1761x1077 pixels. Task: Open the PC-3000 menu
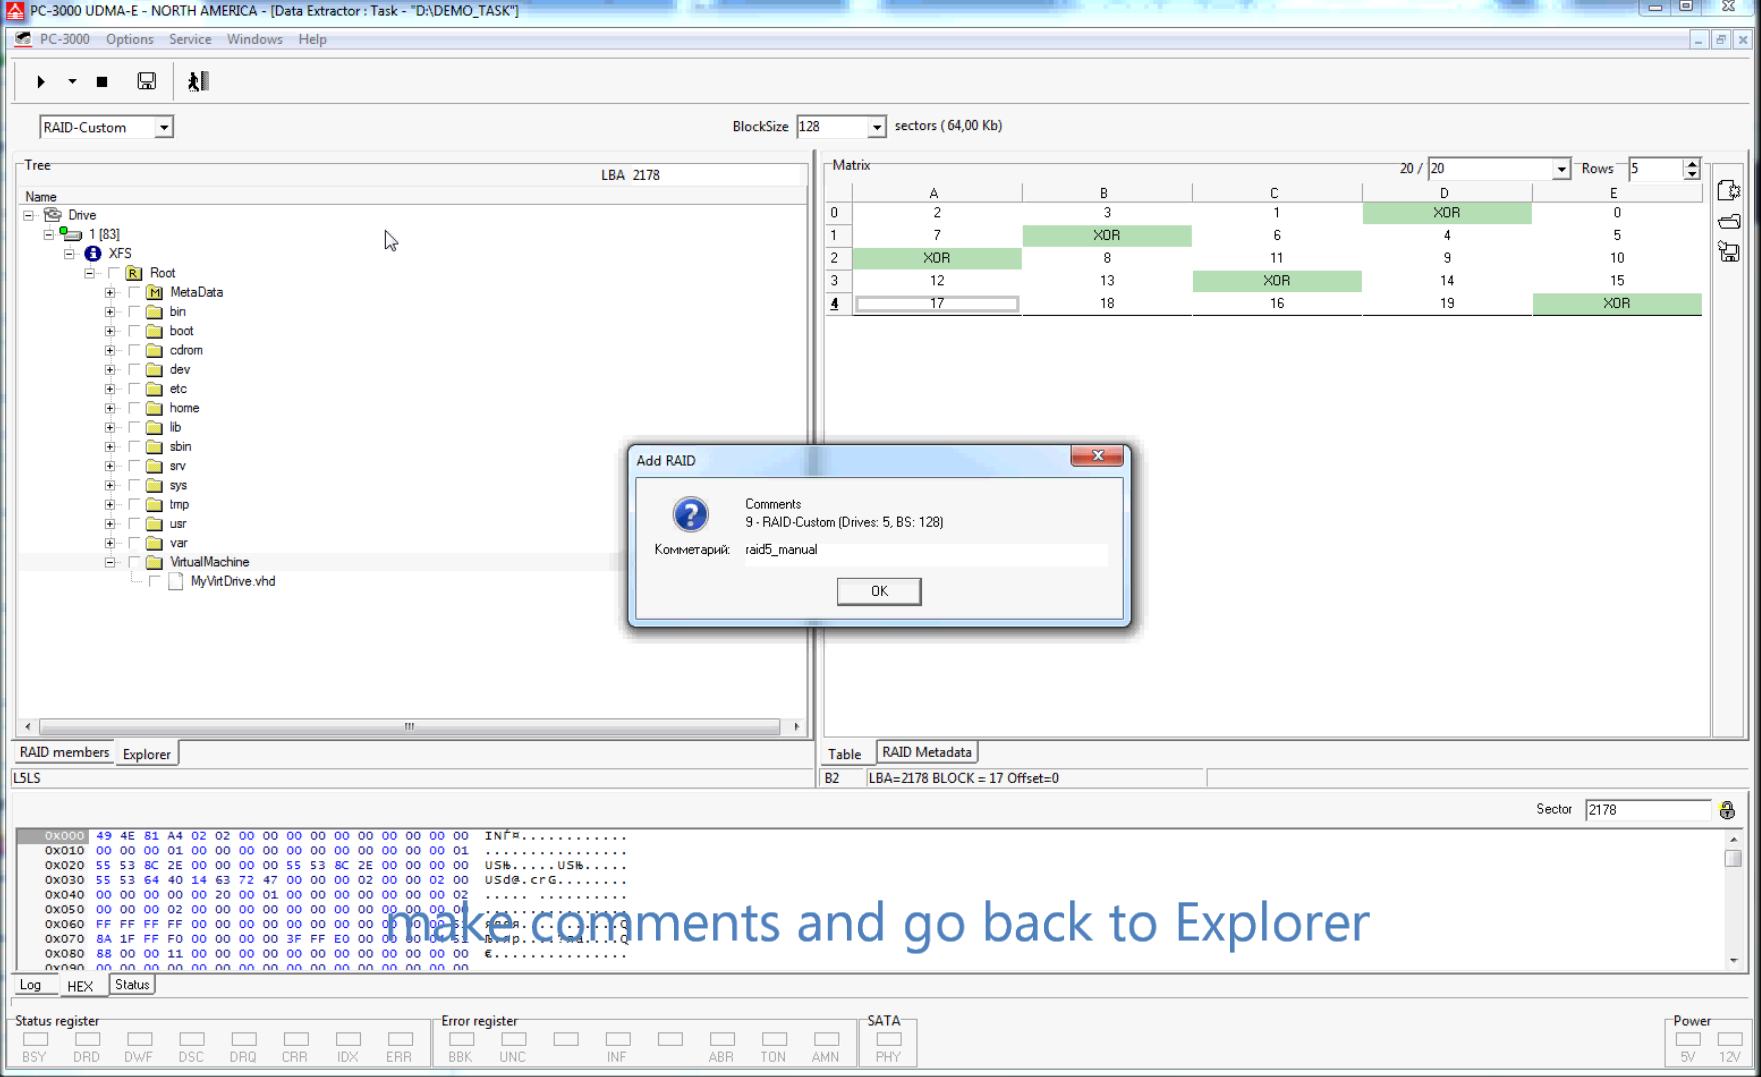65,39
